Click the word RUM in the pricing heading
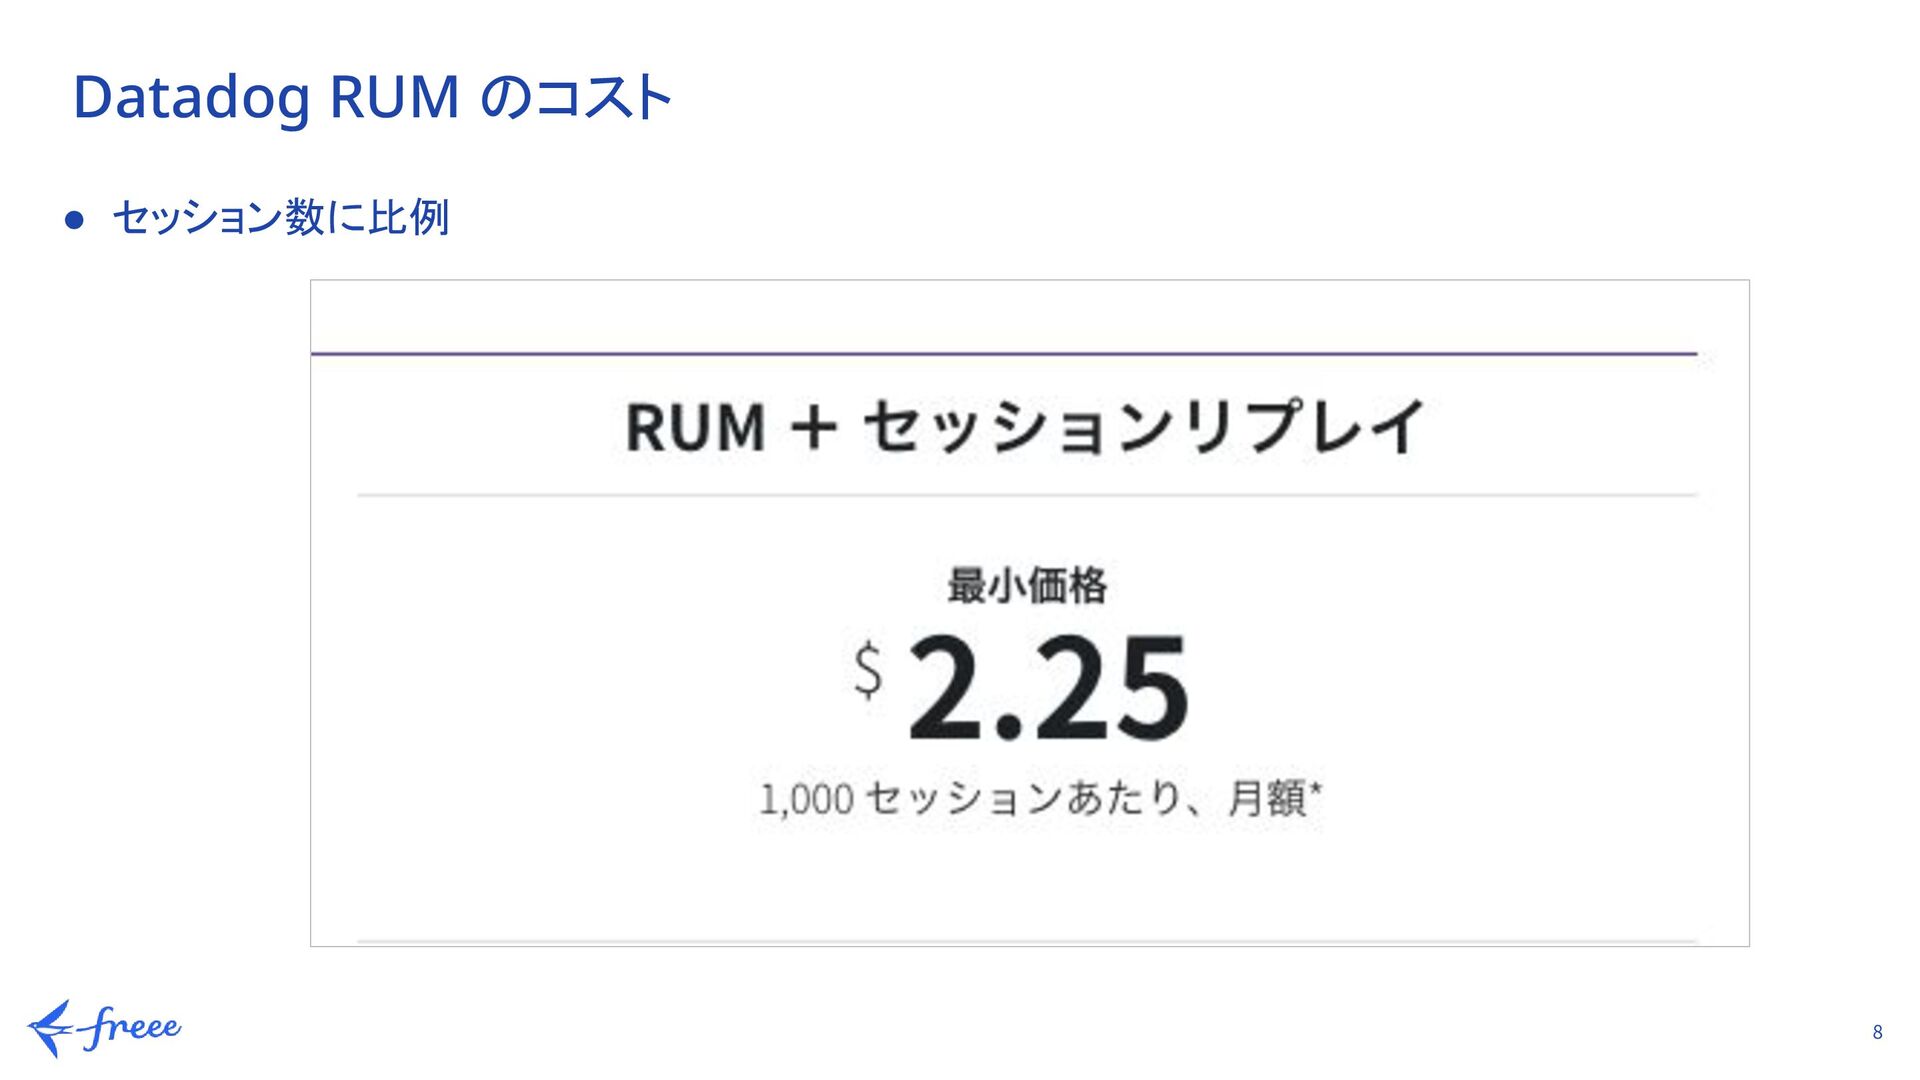 tap(695, 428)
